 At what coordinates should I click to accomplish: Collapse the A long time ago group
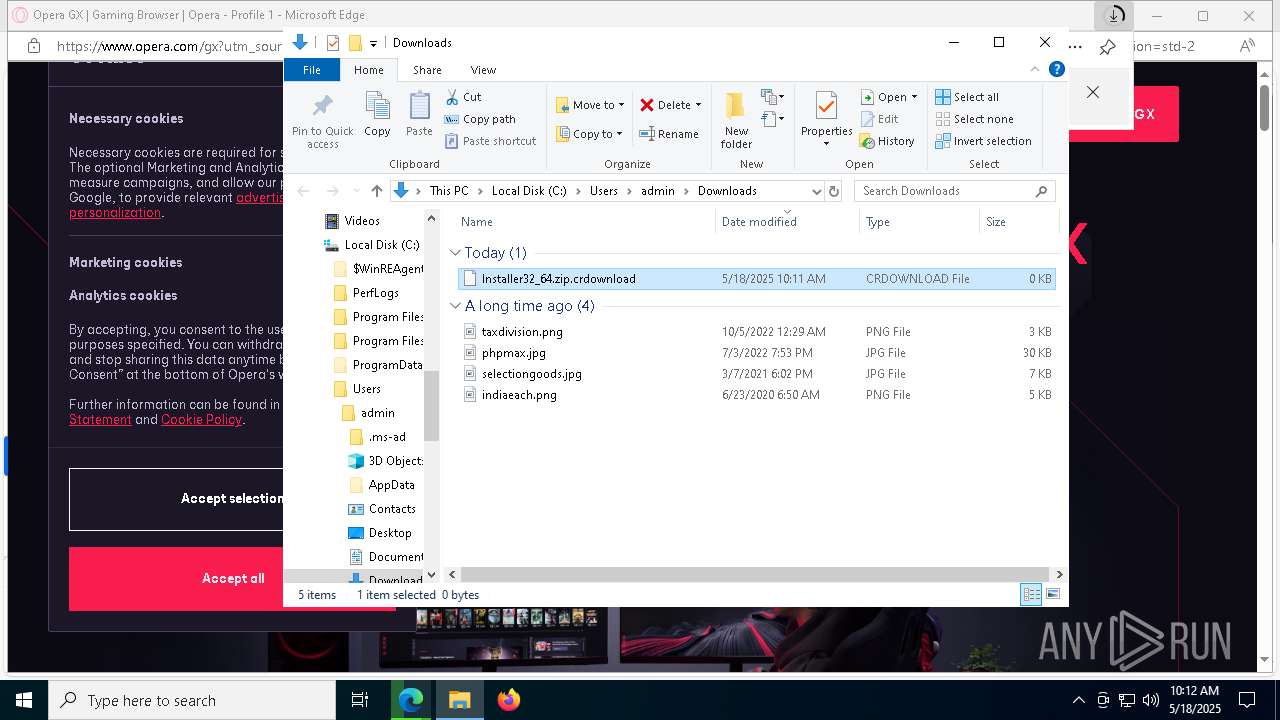pos(456,306)
